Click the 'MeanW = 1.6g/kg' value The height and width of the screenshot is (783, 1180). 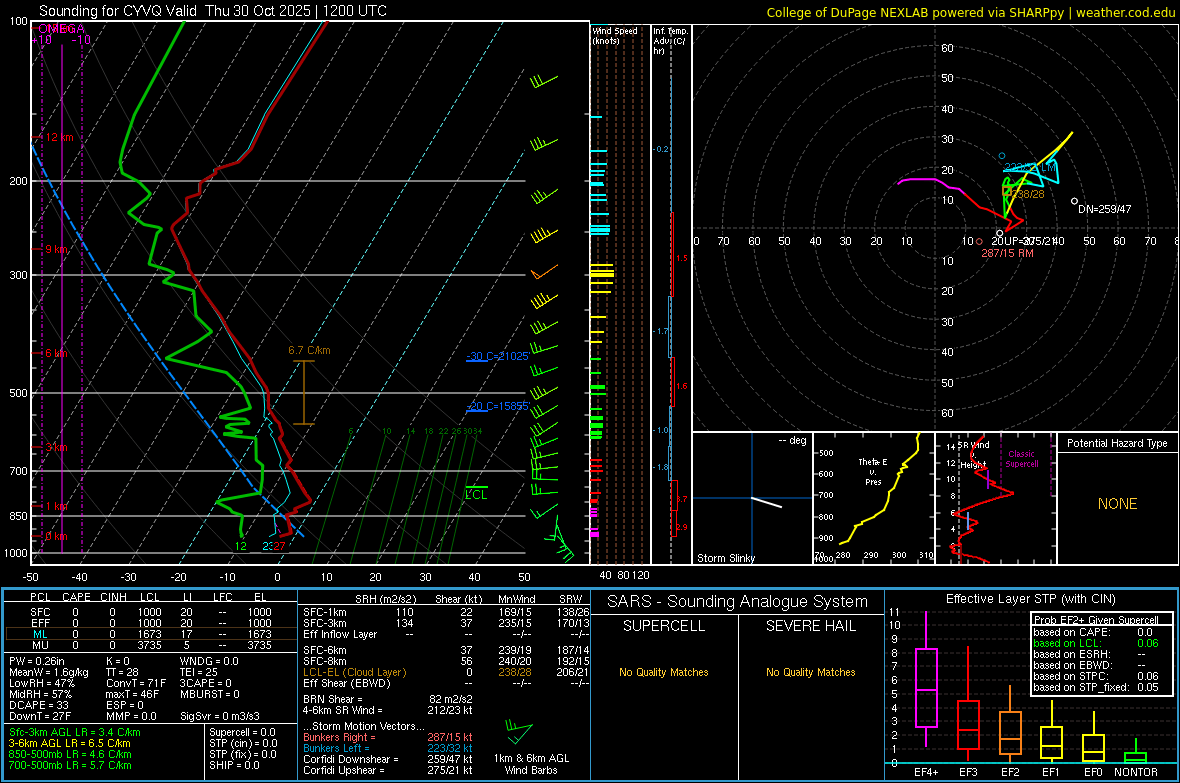(x=48, y=672)
